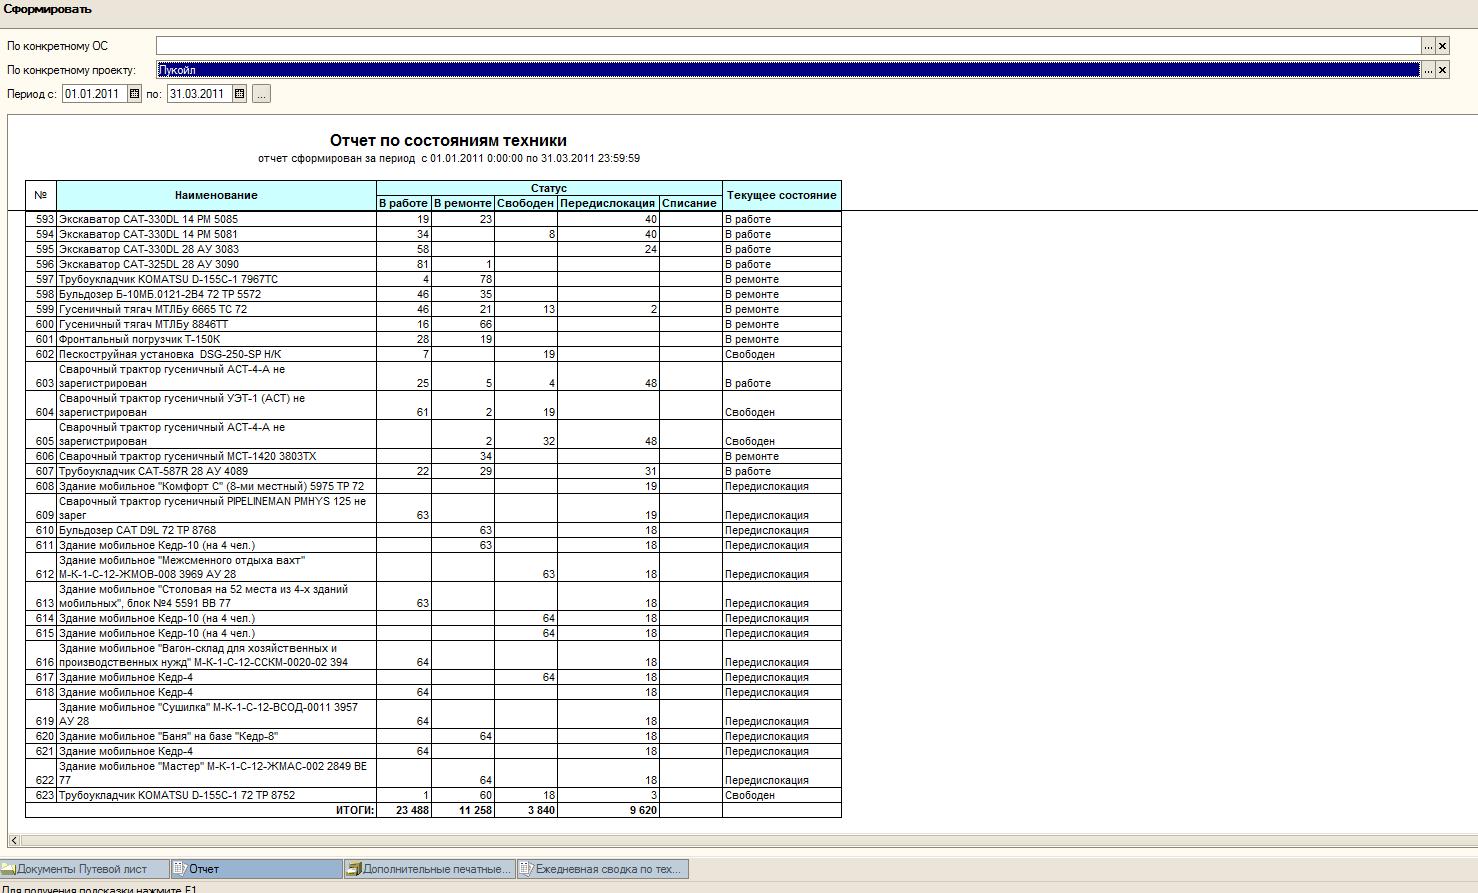Screen dimensions: 1478x893
Task: Click row number 593 cell
Action: [x=41, y=219]
